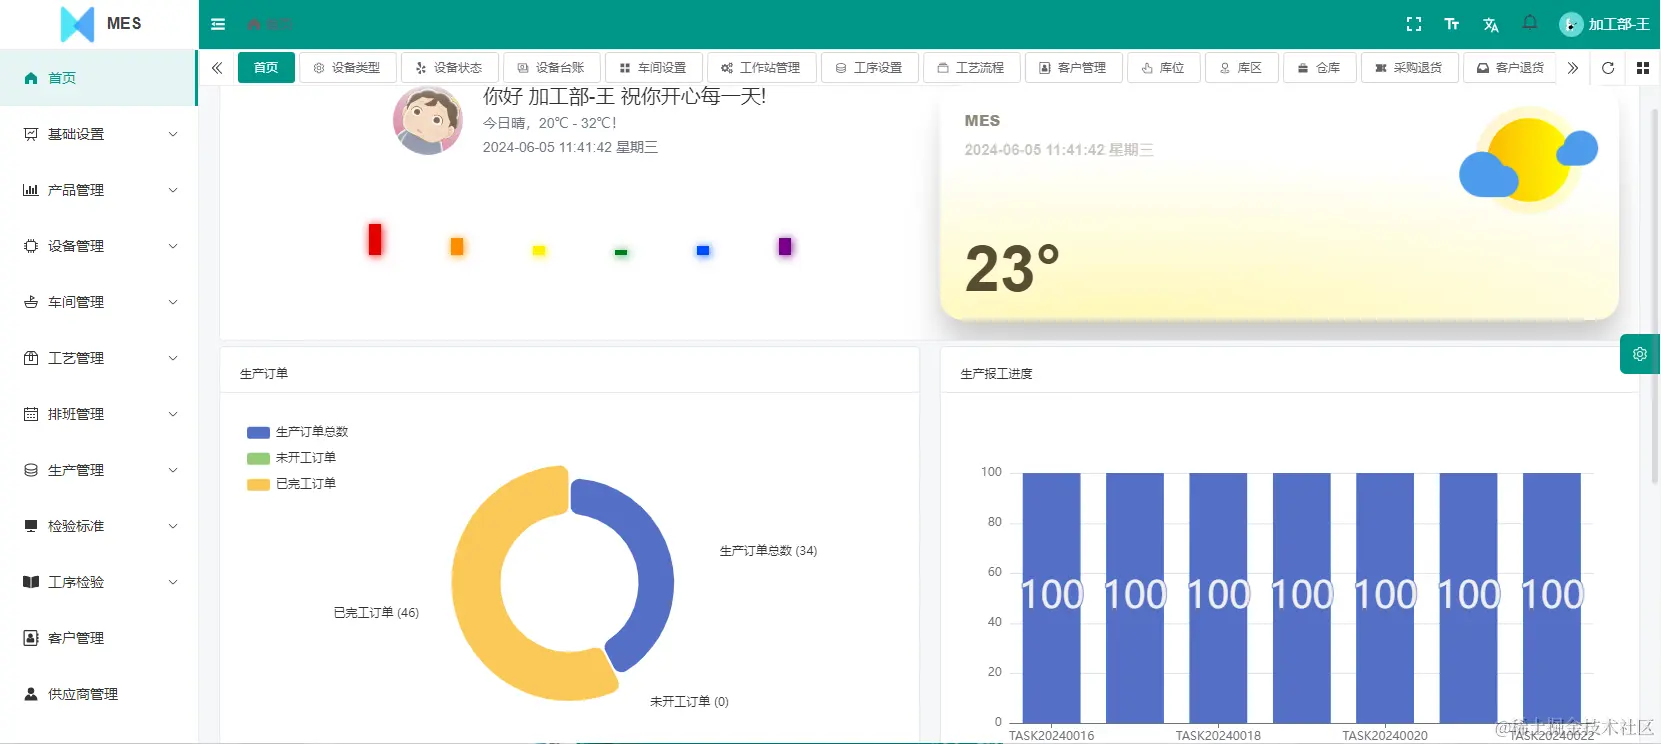Image resolution: width=1661 pixels, height=744 pixels.
Task: Click the 供应商管理 person icon
Action: click(31, 694)
